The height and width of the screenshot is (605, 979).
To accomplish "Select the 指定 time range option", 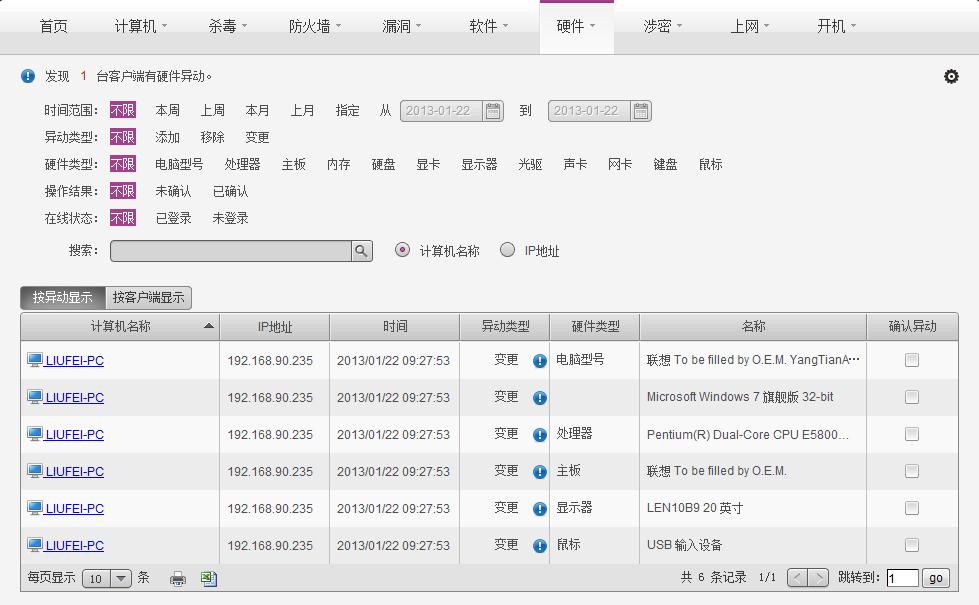I will coord(347,111).
